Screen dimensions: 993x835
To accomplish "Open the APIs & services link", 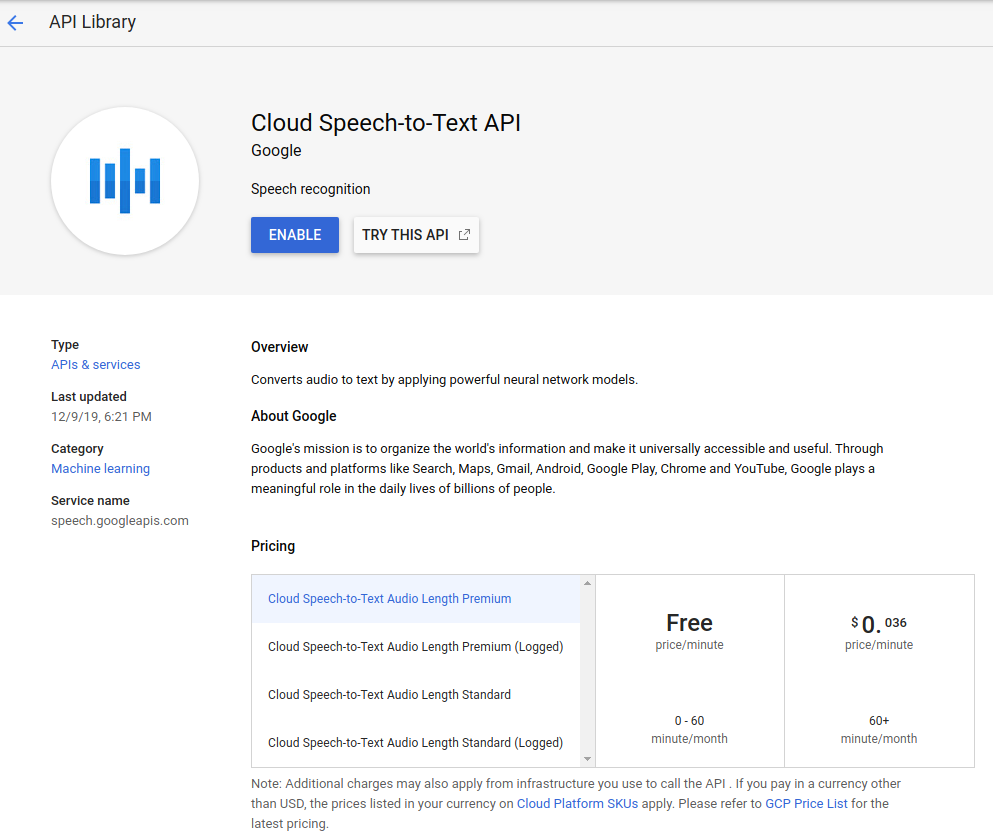I will pos(96,365).
